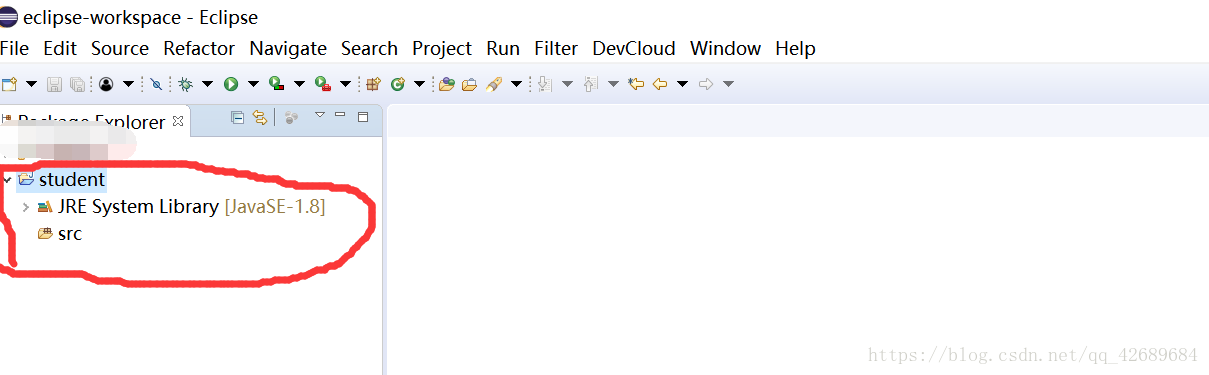Screen dimensions: 1209x375
Task: Click the Back navigation arrow
Action: 660,84
